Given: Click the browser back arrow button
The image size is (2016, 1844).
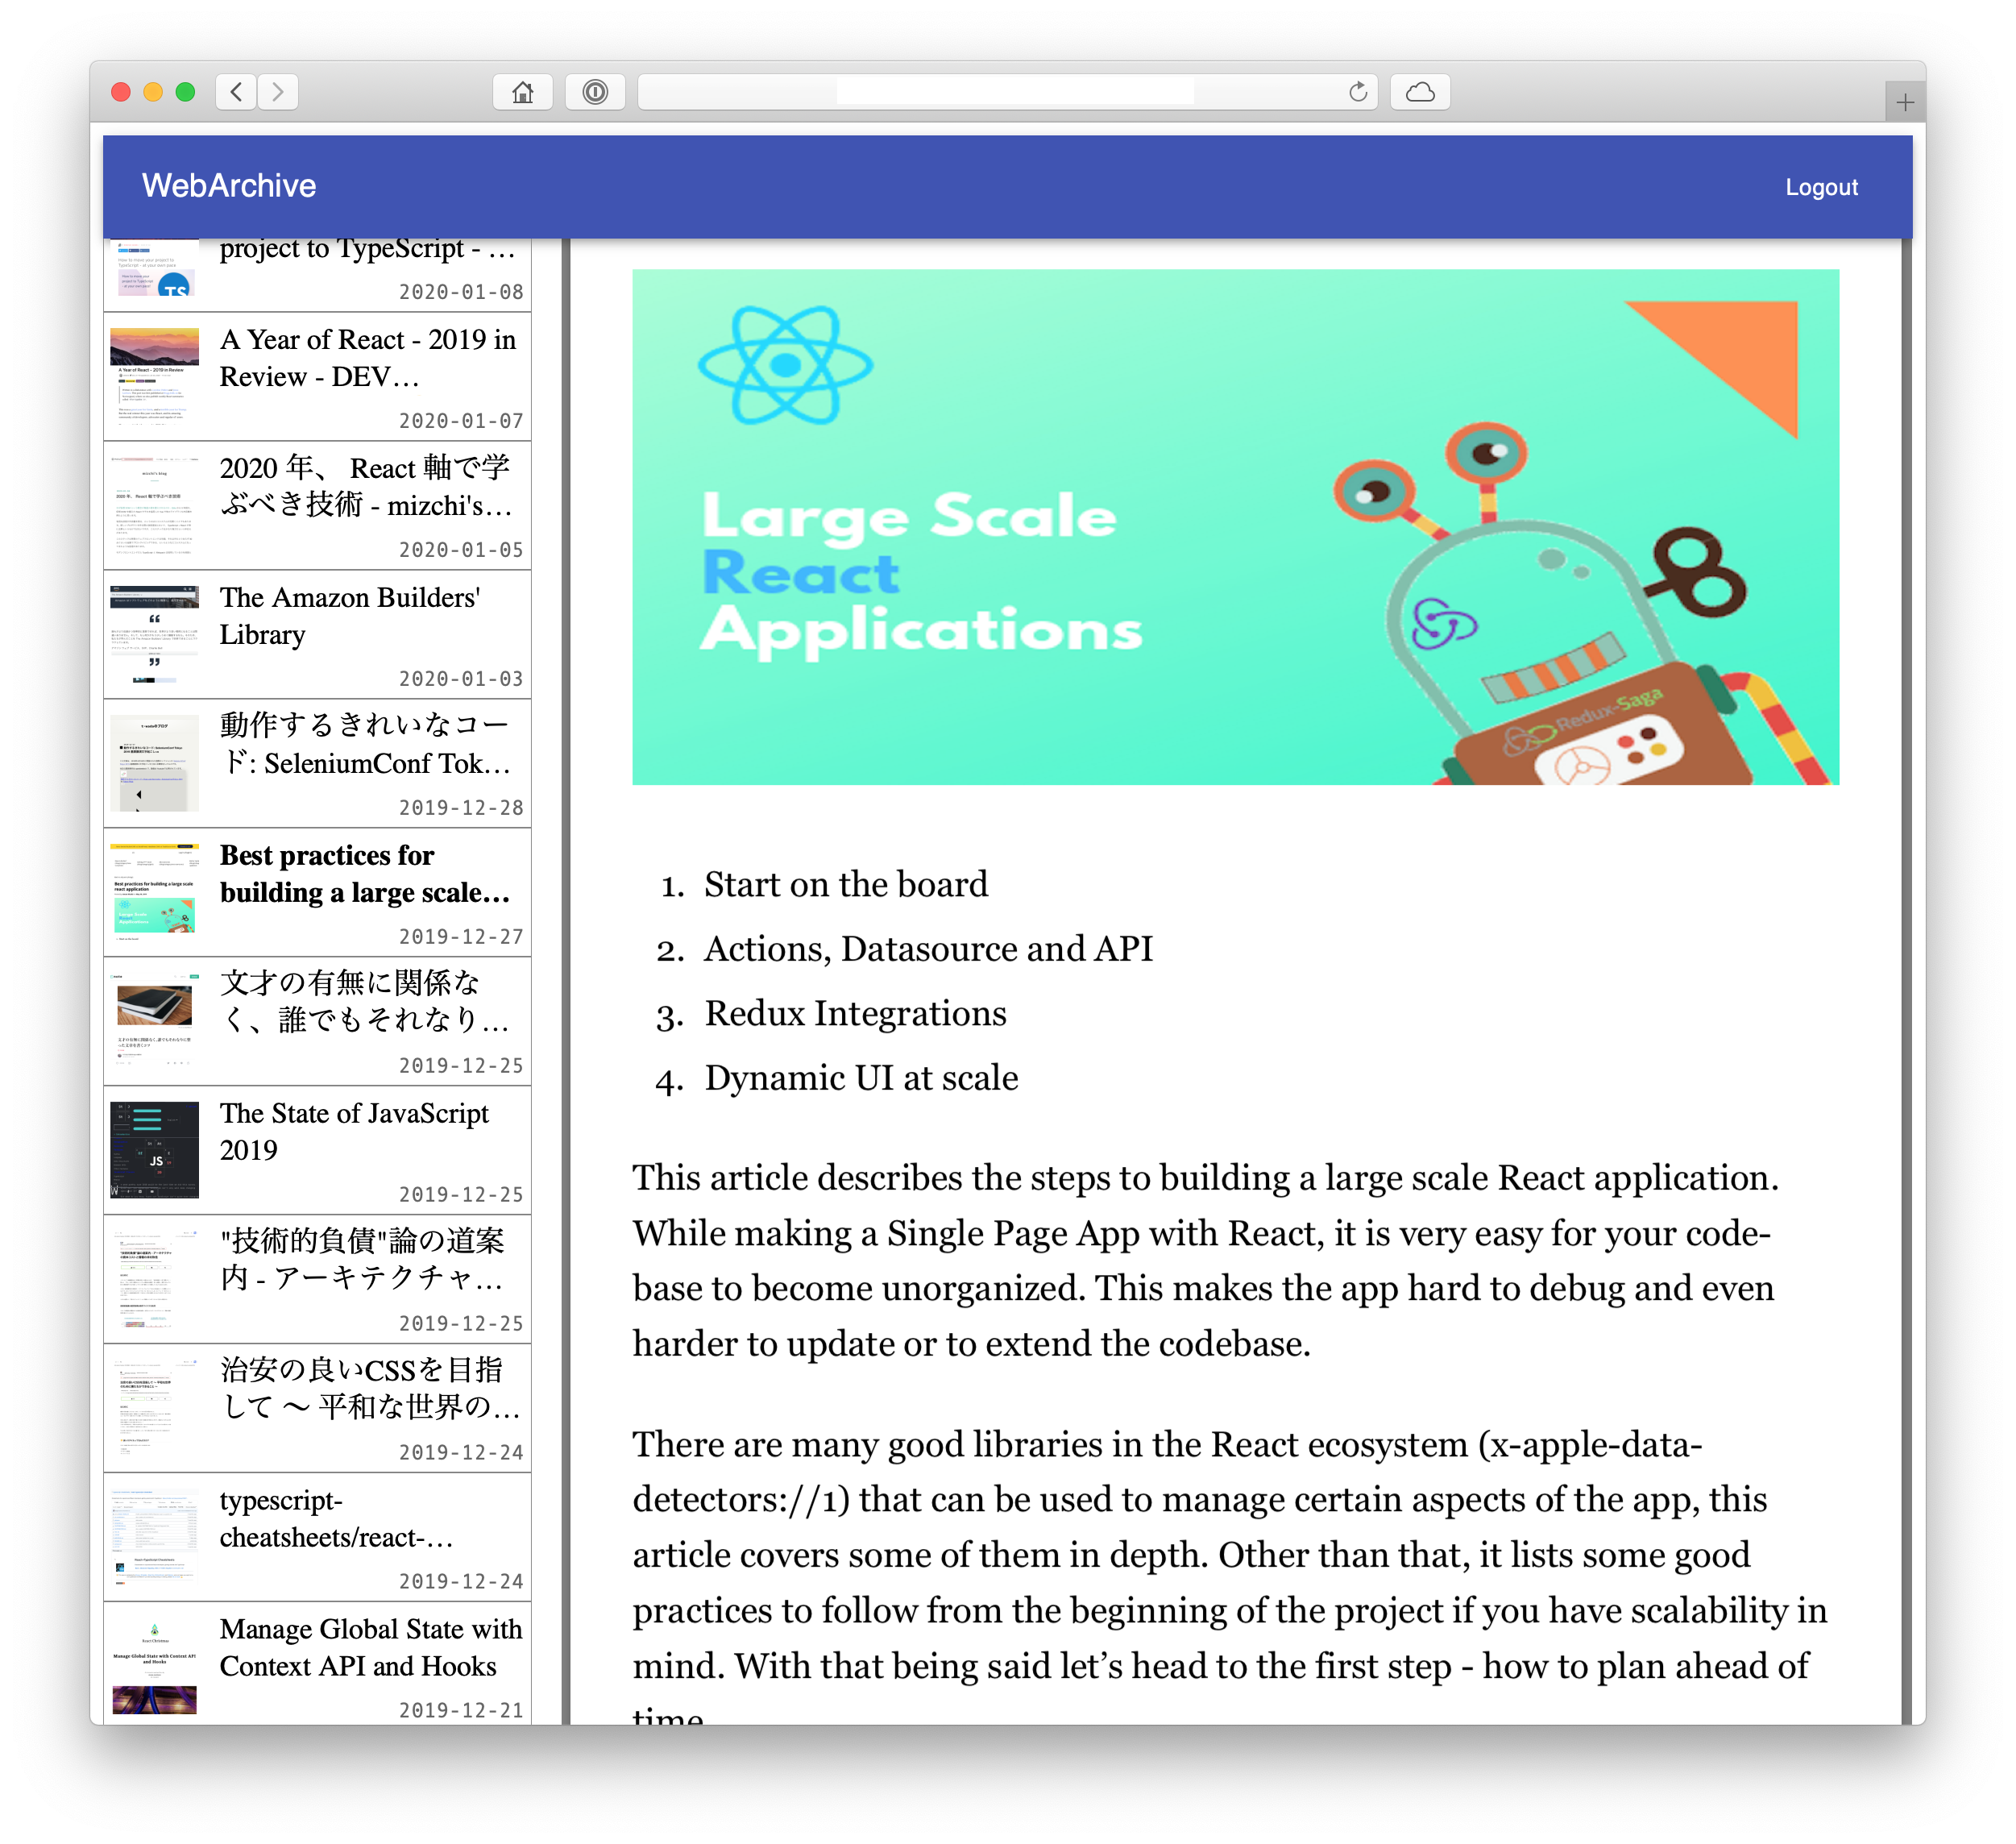Looking at the screenshot, I should coord(236,92).
